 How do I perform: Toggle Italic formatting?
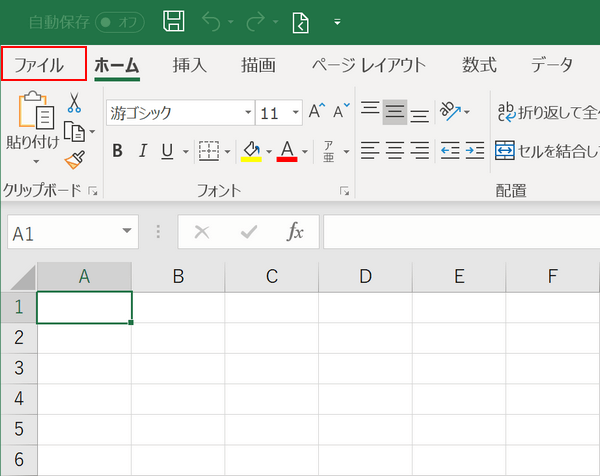tap(143, 151)
